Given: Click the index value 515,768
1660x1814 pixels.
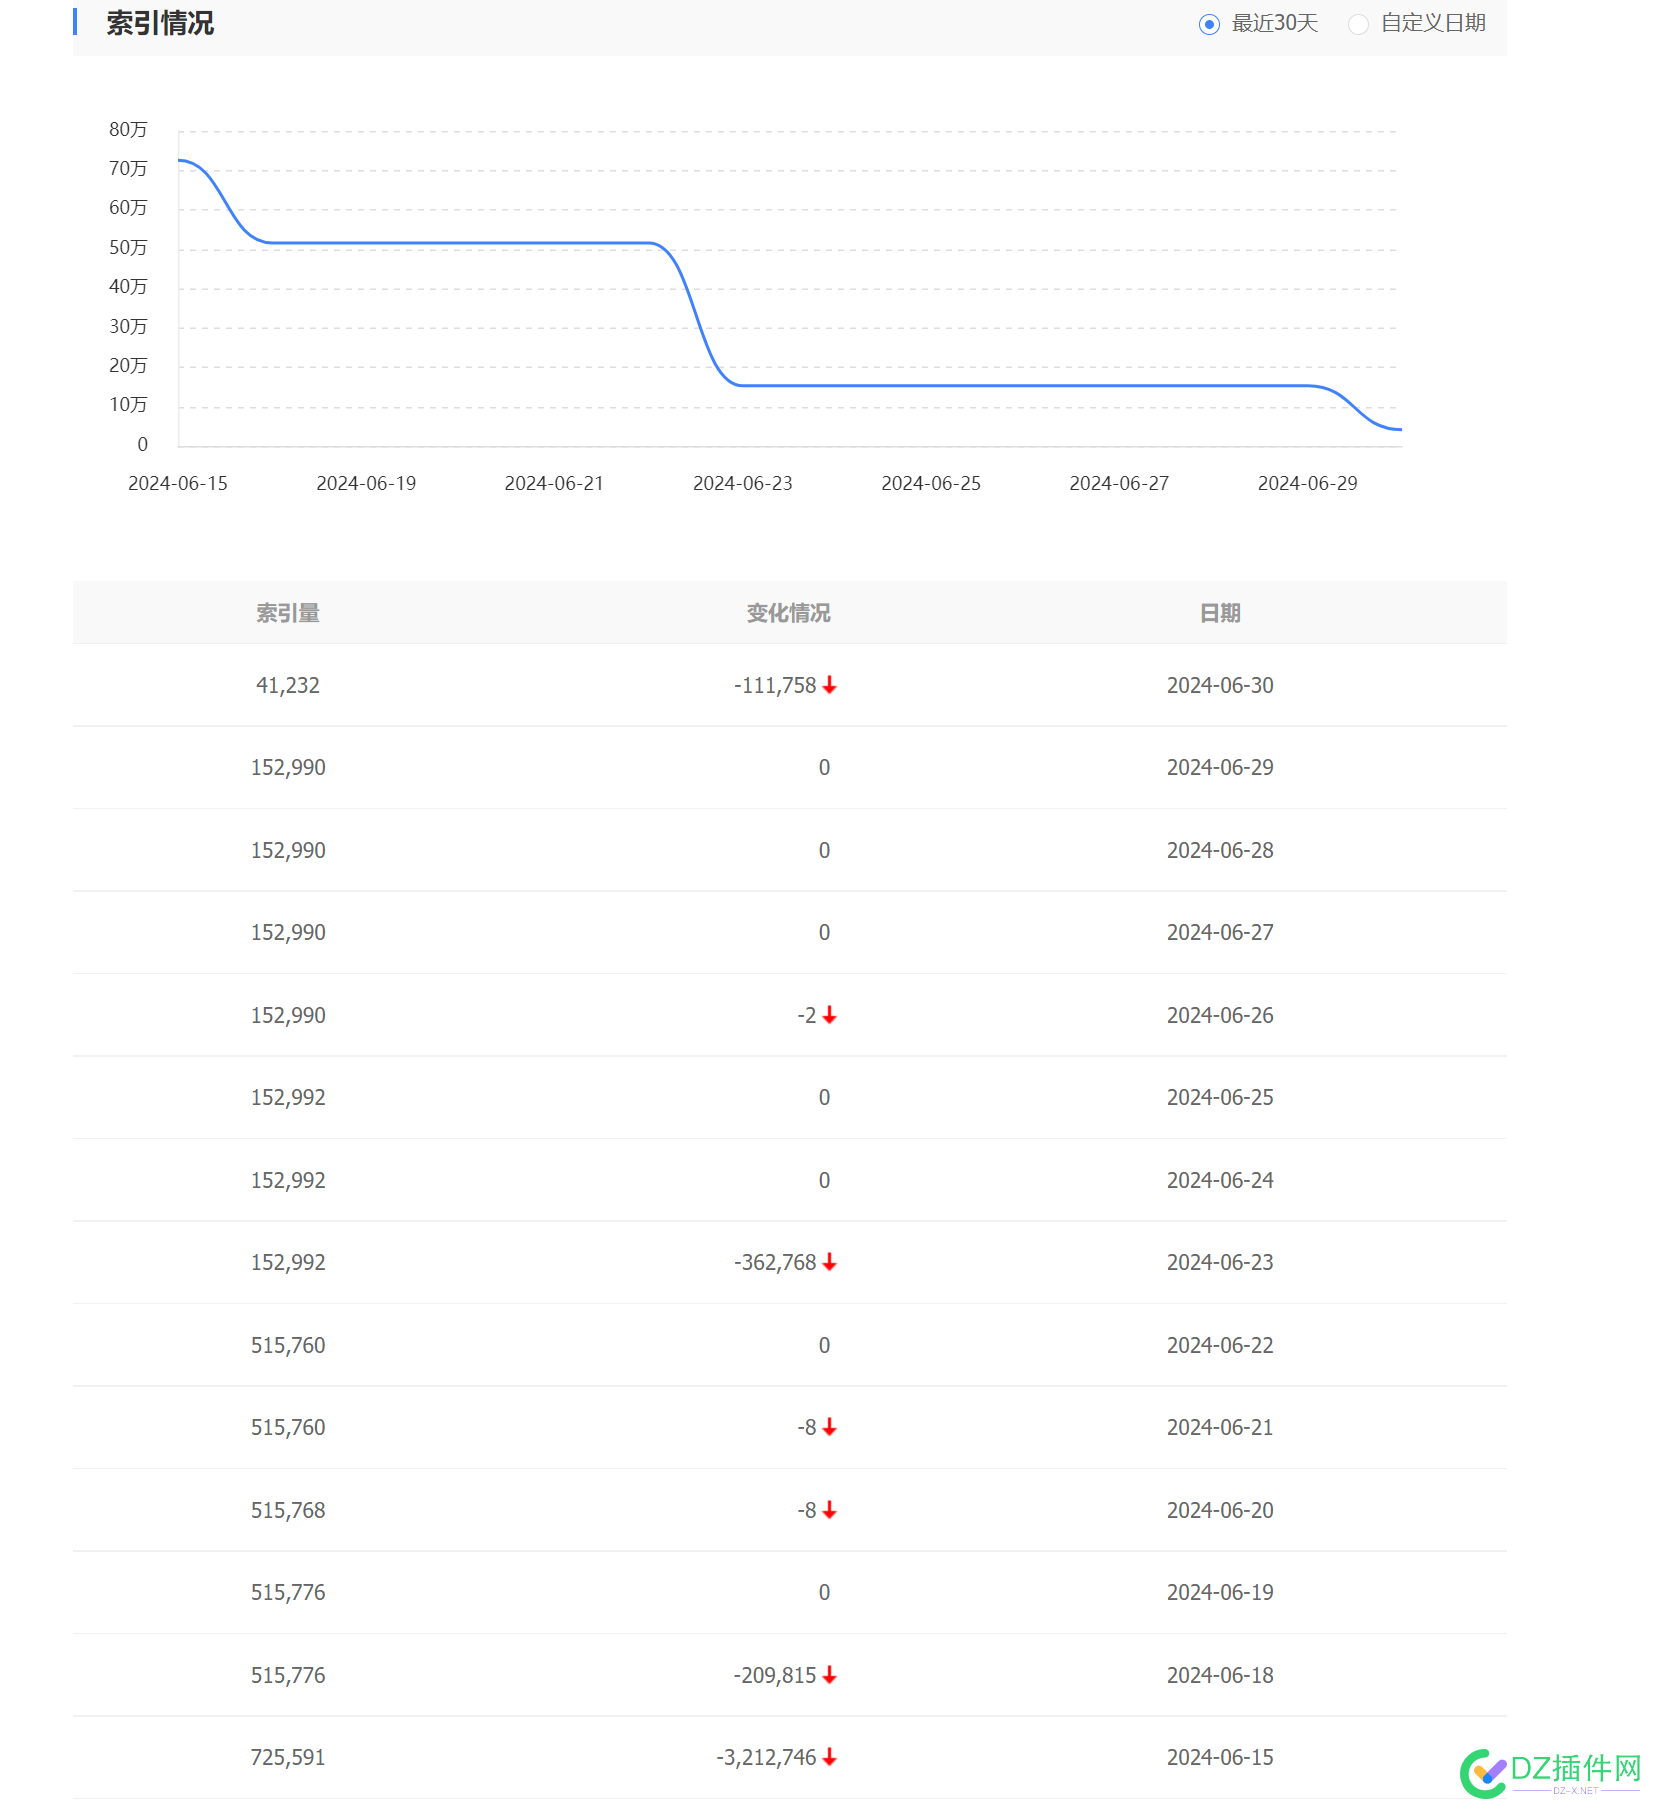Looking at the screenshot, I should (x=288, y=1510).
